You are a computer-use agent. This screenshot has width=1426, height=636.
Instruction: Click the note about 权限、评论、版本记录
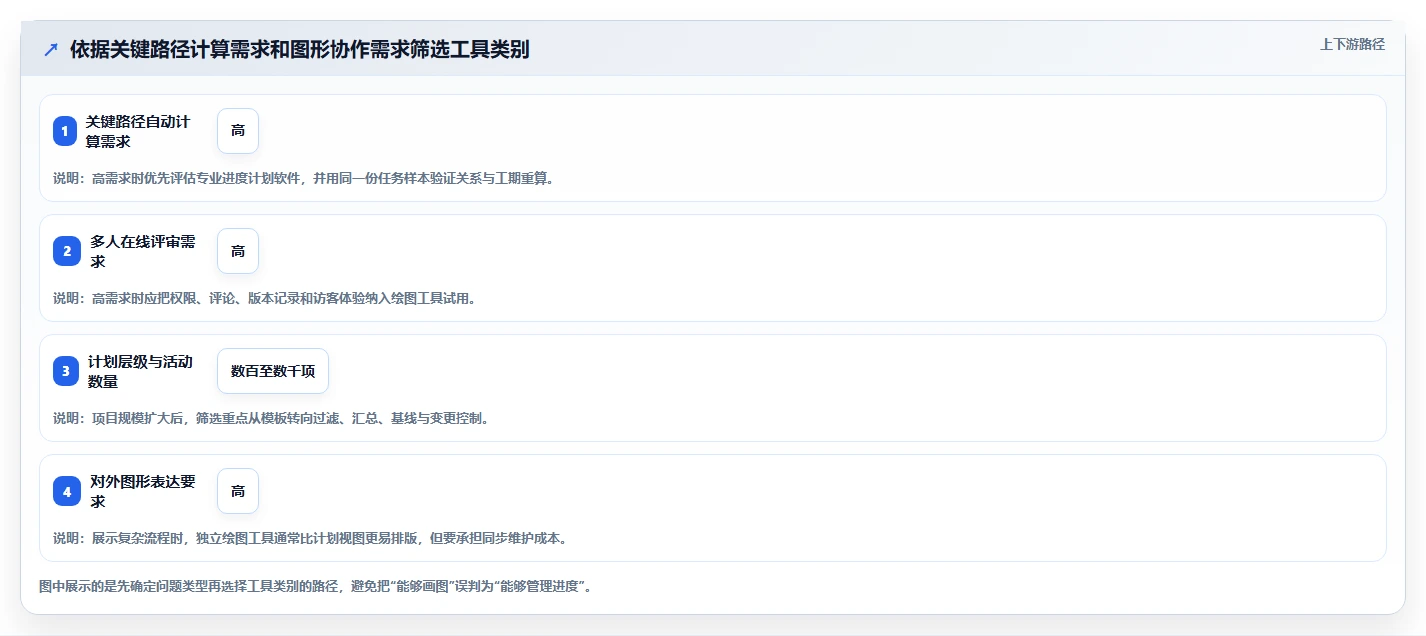[x=264, y=298]
